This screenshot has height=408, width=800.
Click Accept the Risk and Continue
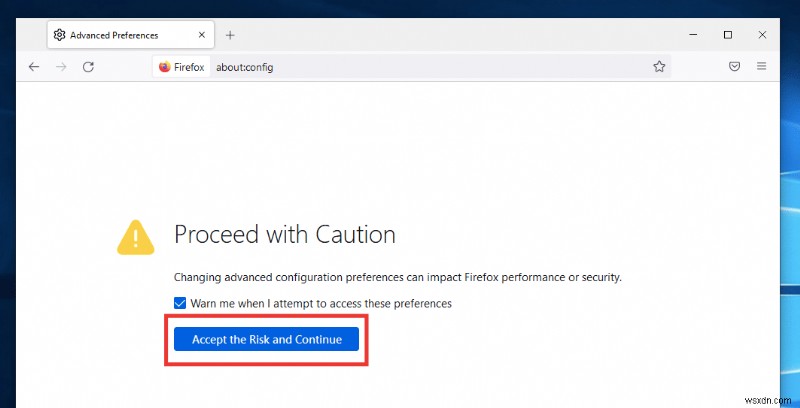point(267,340)
